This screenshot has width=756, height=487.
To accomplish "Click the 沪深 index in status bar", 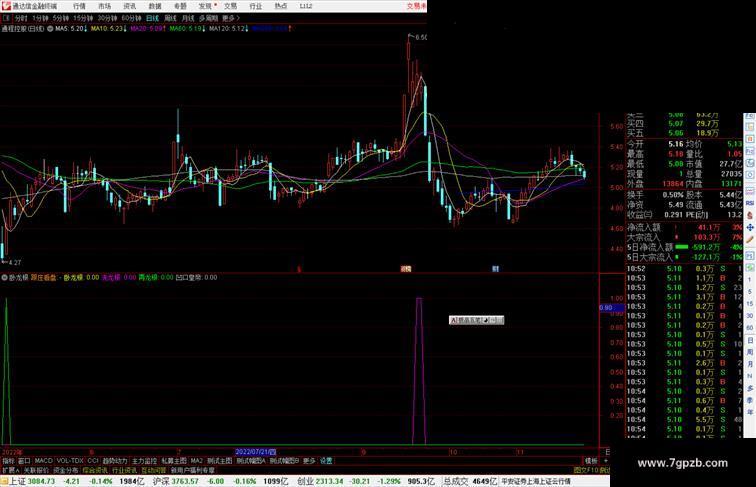I will 161,481.
